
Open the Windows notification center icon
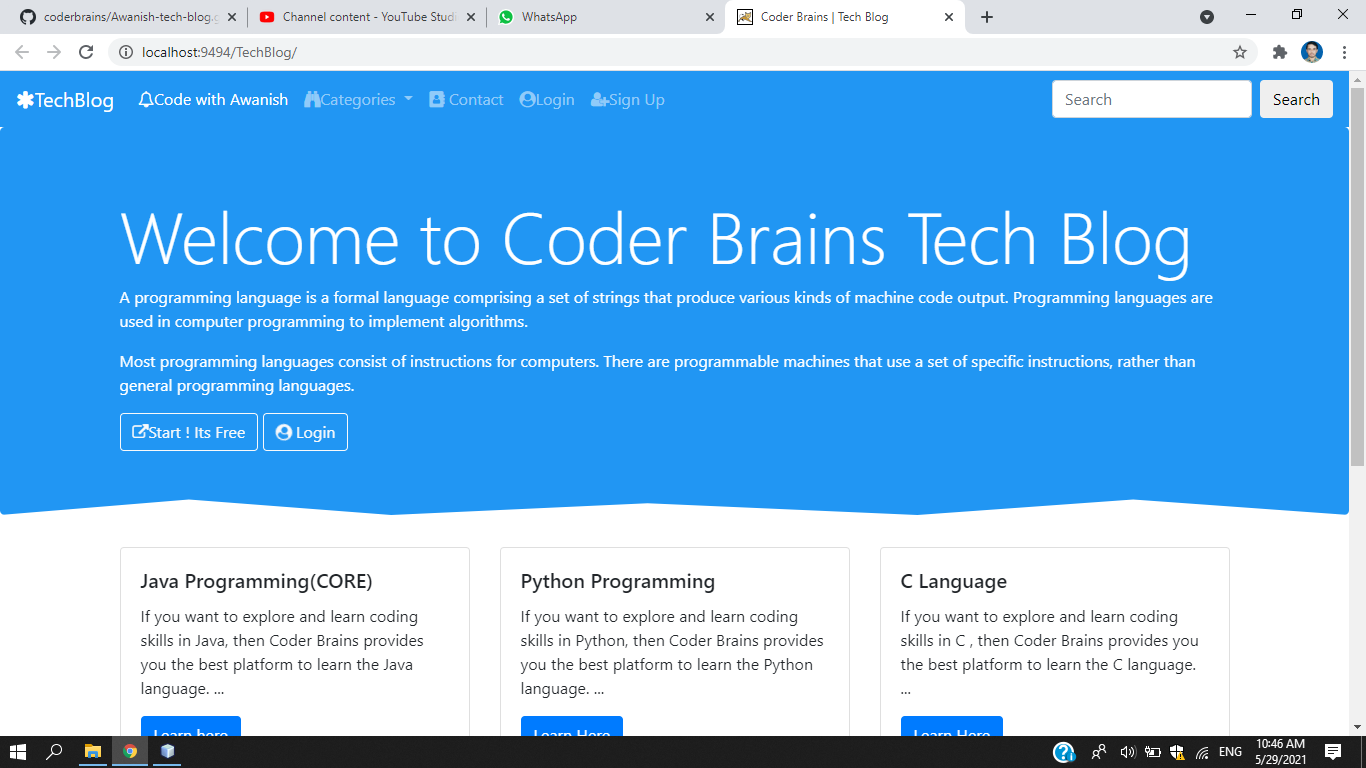[1333, 751]
